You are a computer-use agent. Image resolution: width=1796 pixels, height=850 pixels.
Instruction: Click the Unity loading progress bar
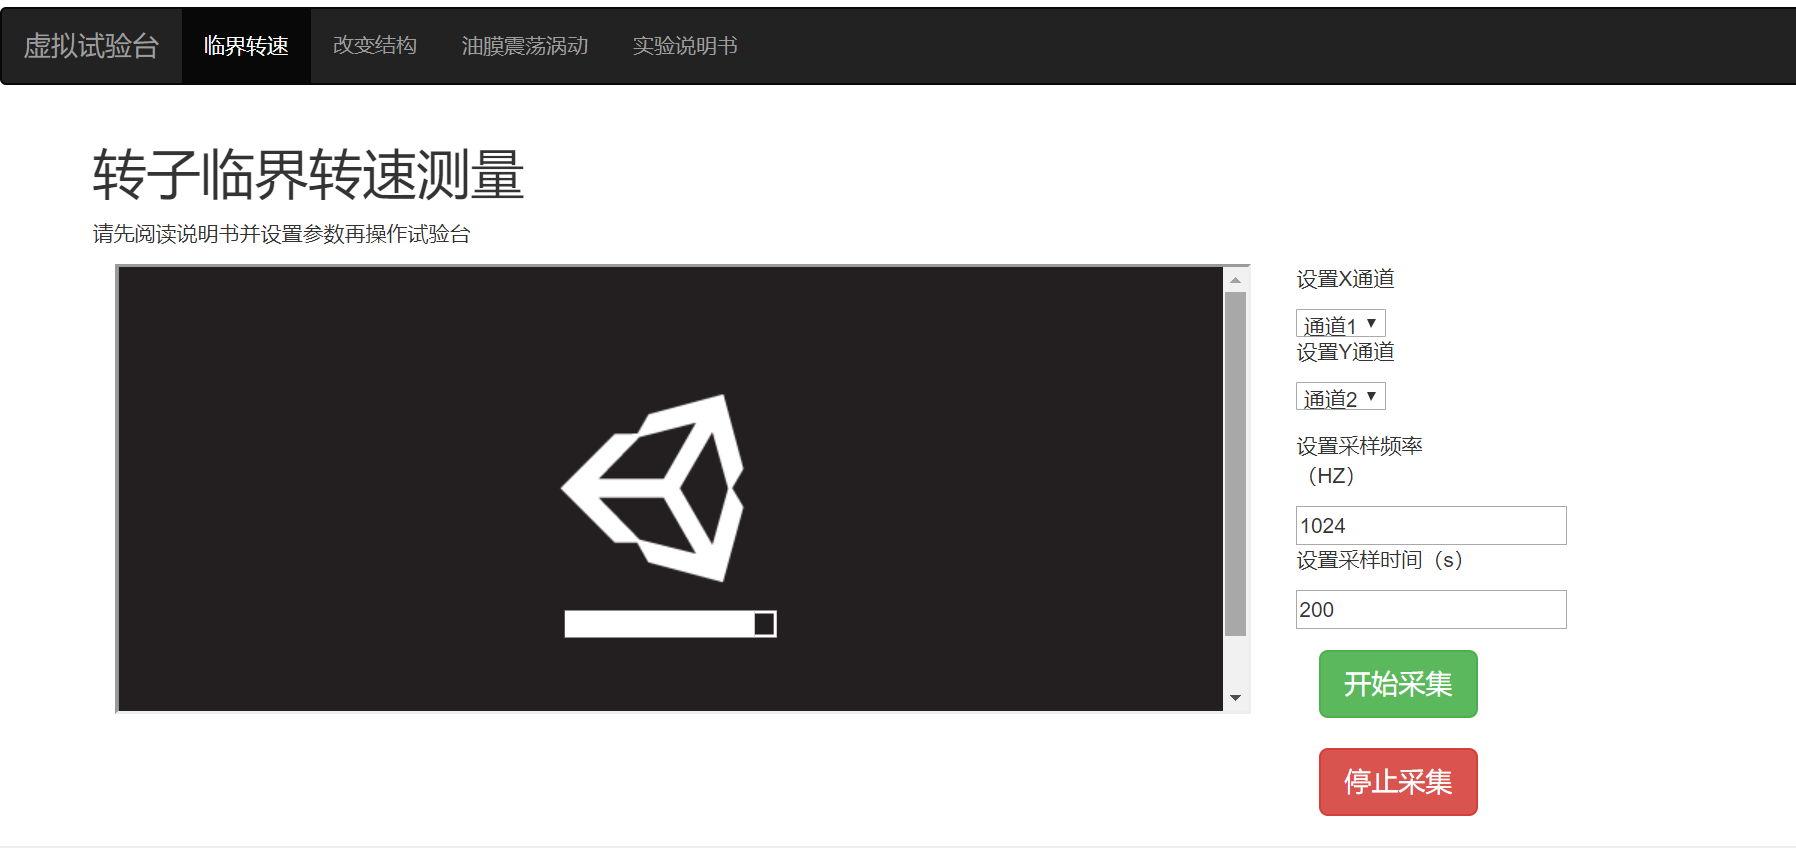pyautogui.click(x=670, y=624)
